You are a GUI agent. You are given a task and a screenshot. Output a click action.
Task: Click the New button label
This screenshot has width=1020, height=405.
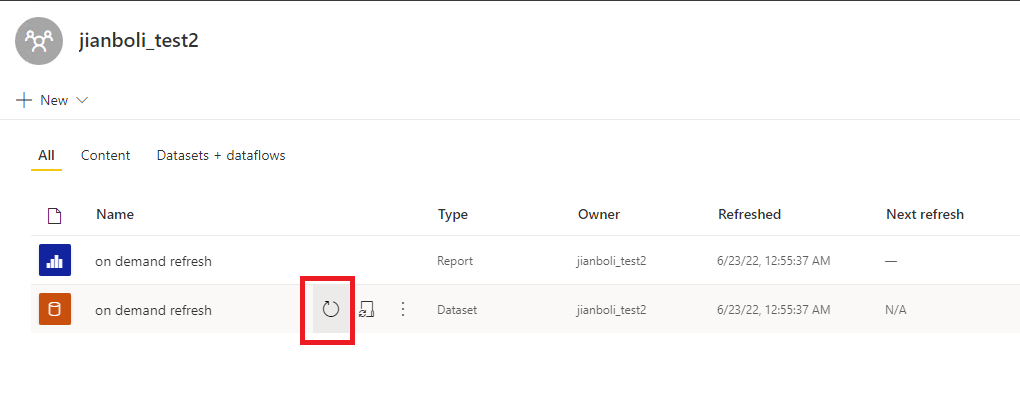coord(54,100)
